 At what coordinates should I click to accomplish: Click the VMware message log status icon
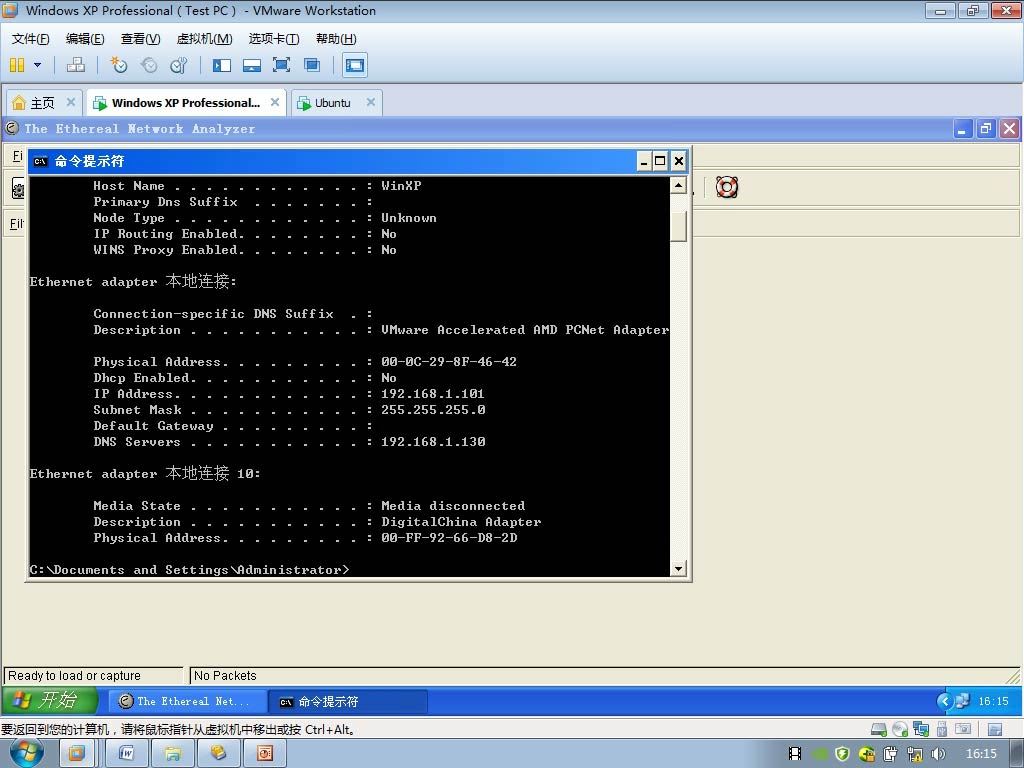coord(995,729)
